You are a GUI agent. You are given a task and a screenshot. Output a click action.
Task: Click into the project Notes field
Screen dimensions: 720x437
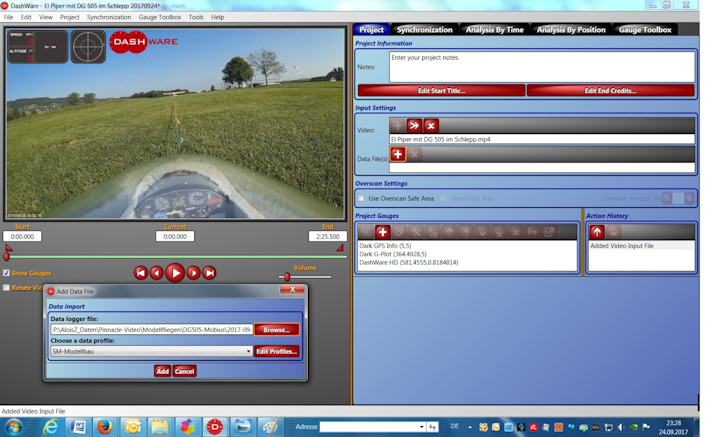[x=542, y=67]
